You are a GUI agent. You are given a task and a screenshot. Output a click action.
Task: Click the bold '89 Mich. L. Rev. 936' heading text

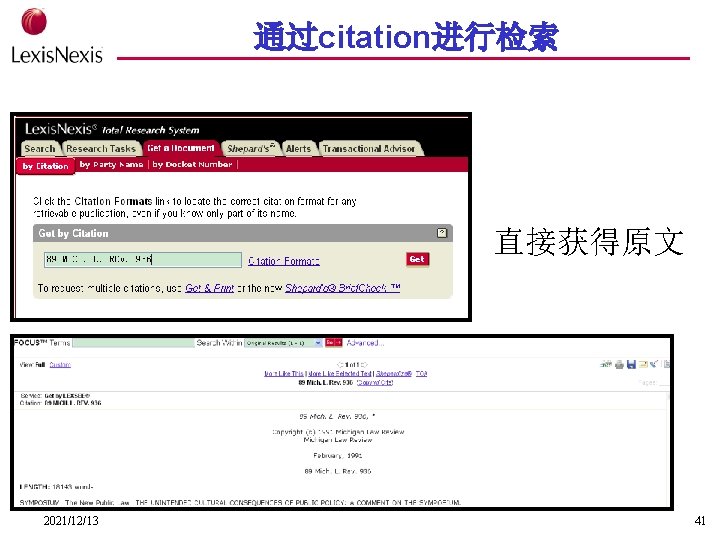pyautogui.click(x=326, y=382)
